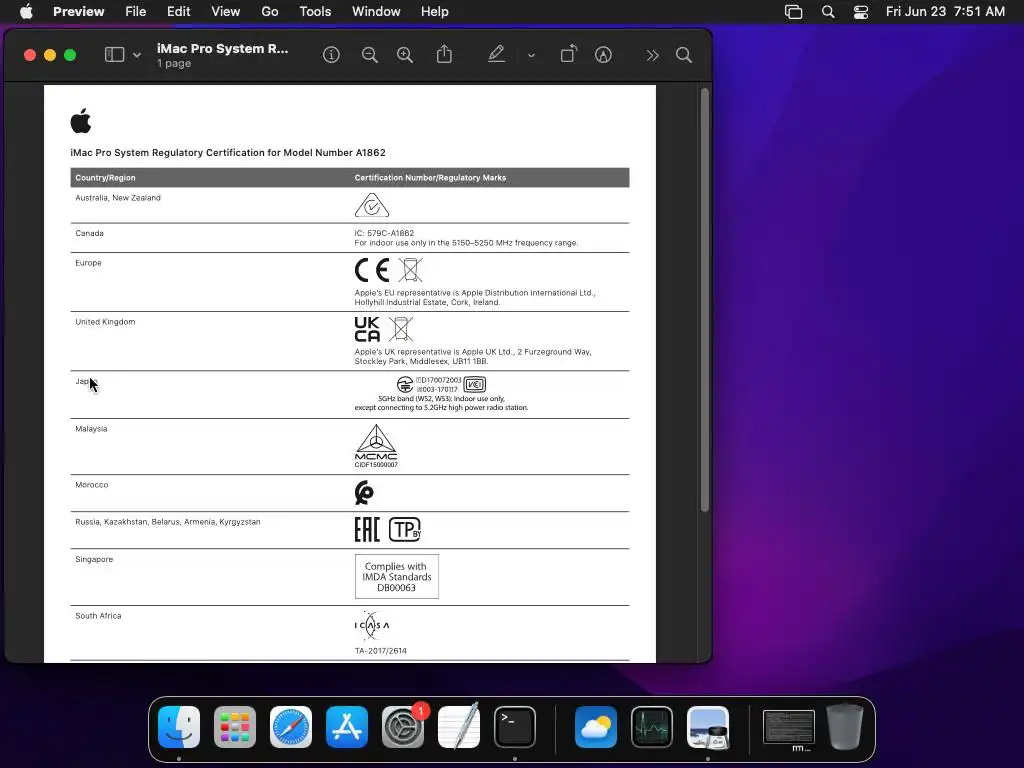Launch Finder from the Dock
Screen dimensions: 1024x768
179,727
